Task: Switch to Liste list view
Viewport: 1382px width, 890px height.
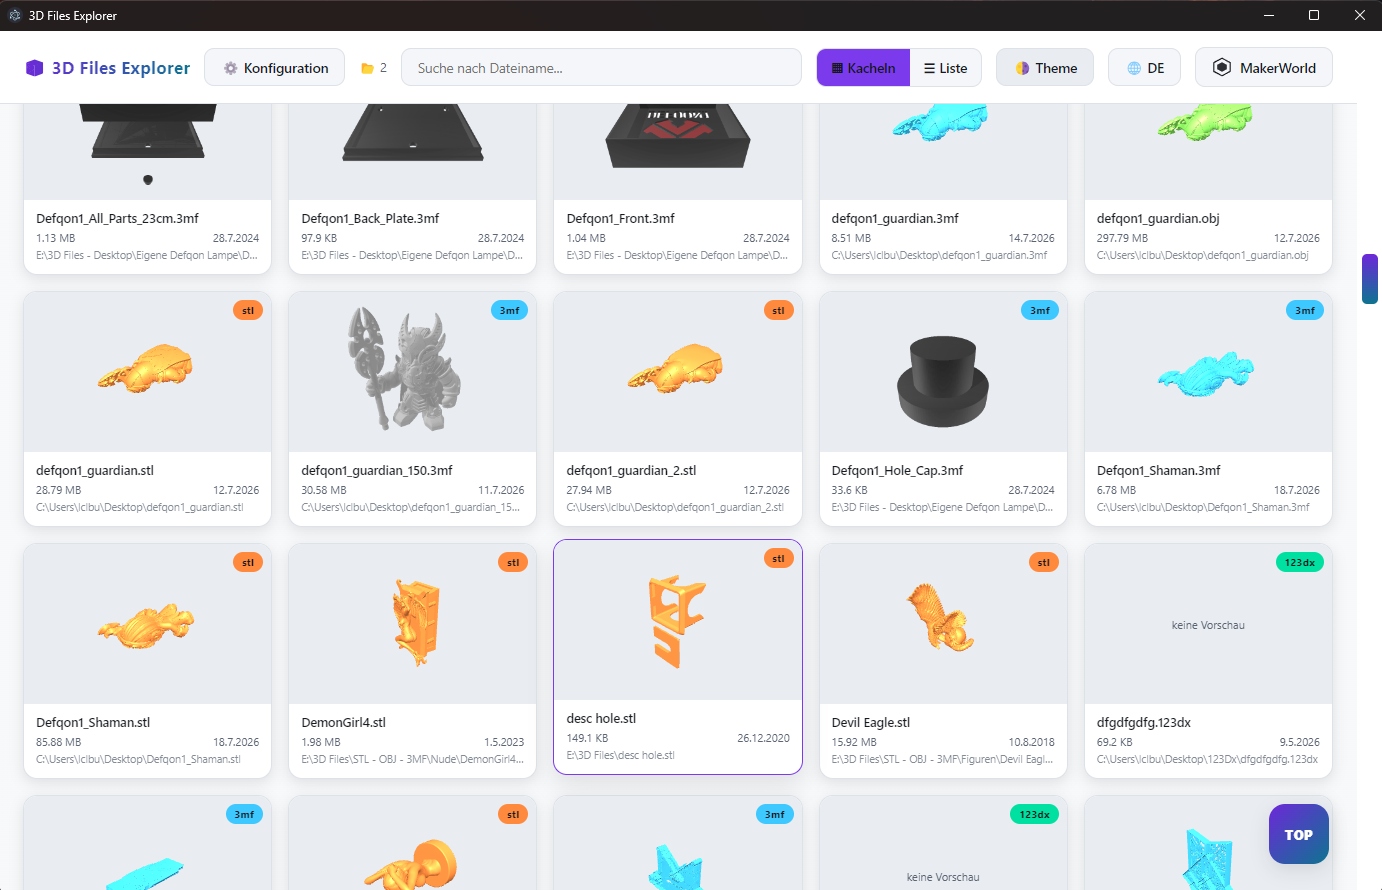Action: [946, 68]
